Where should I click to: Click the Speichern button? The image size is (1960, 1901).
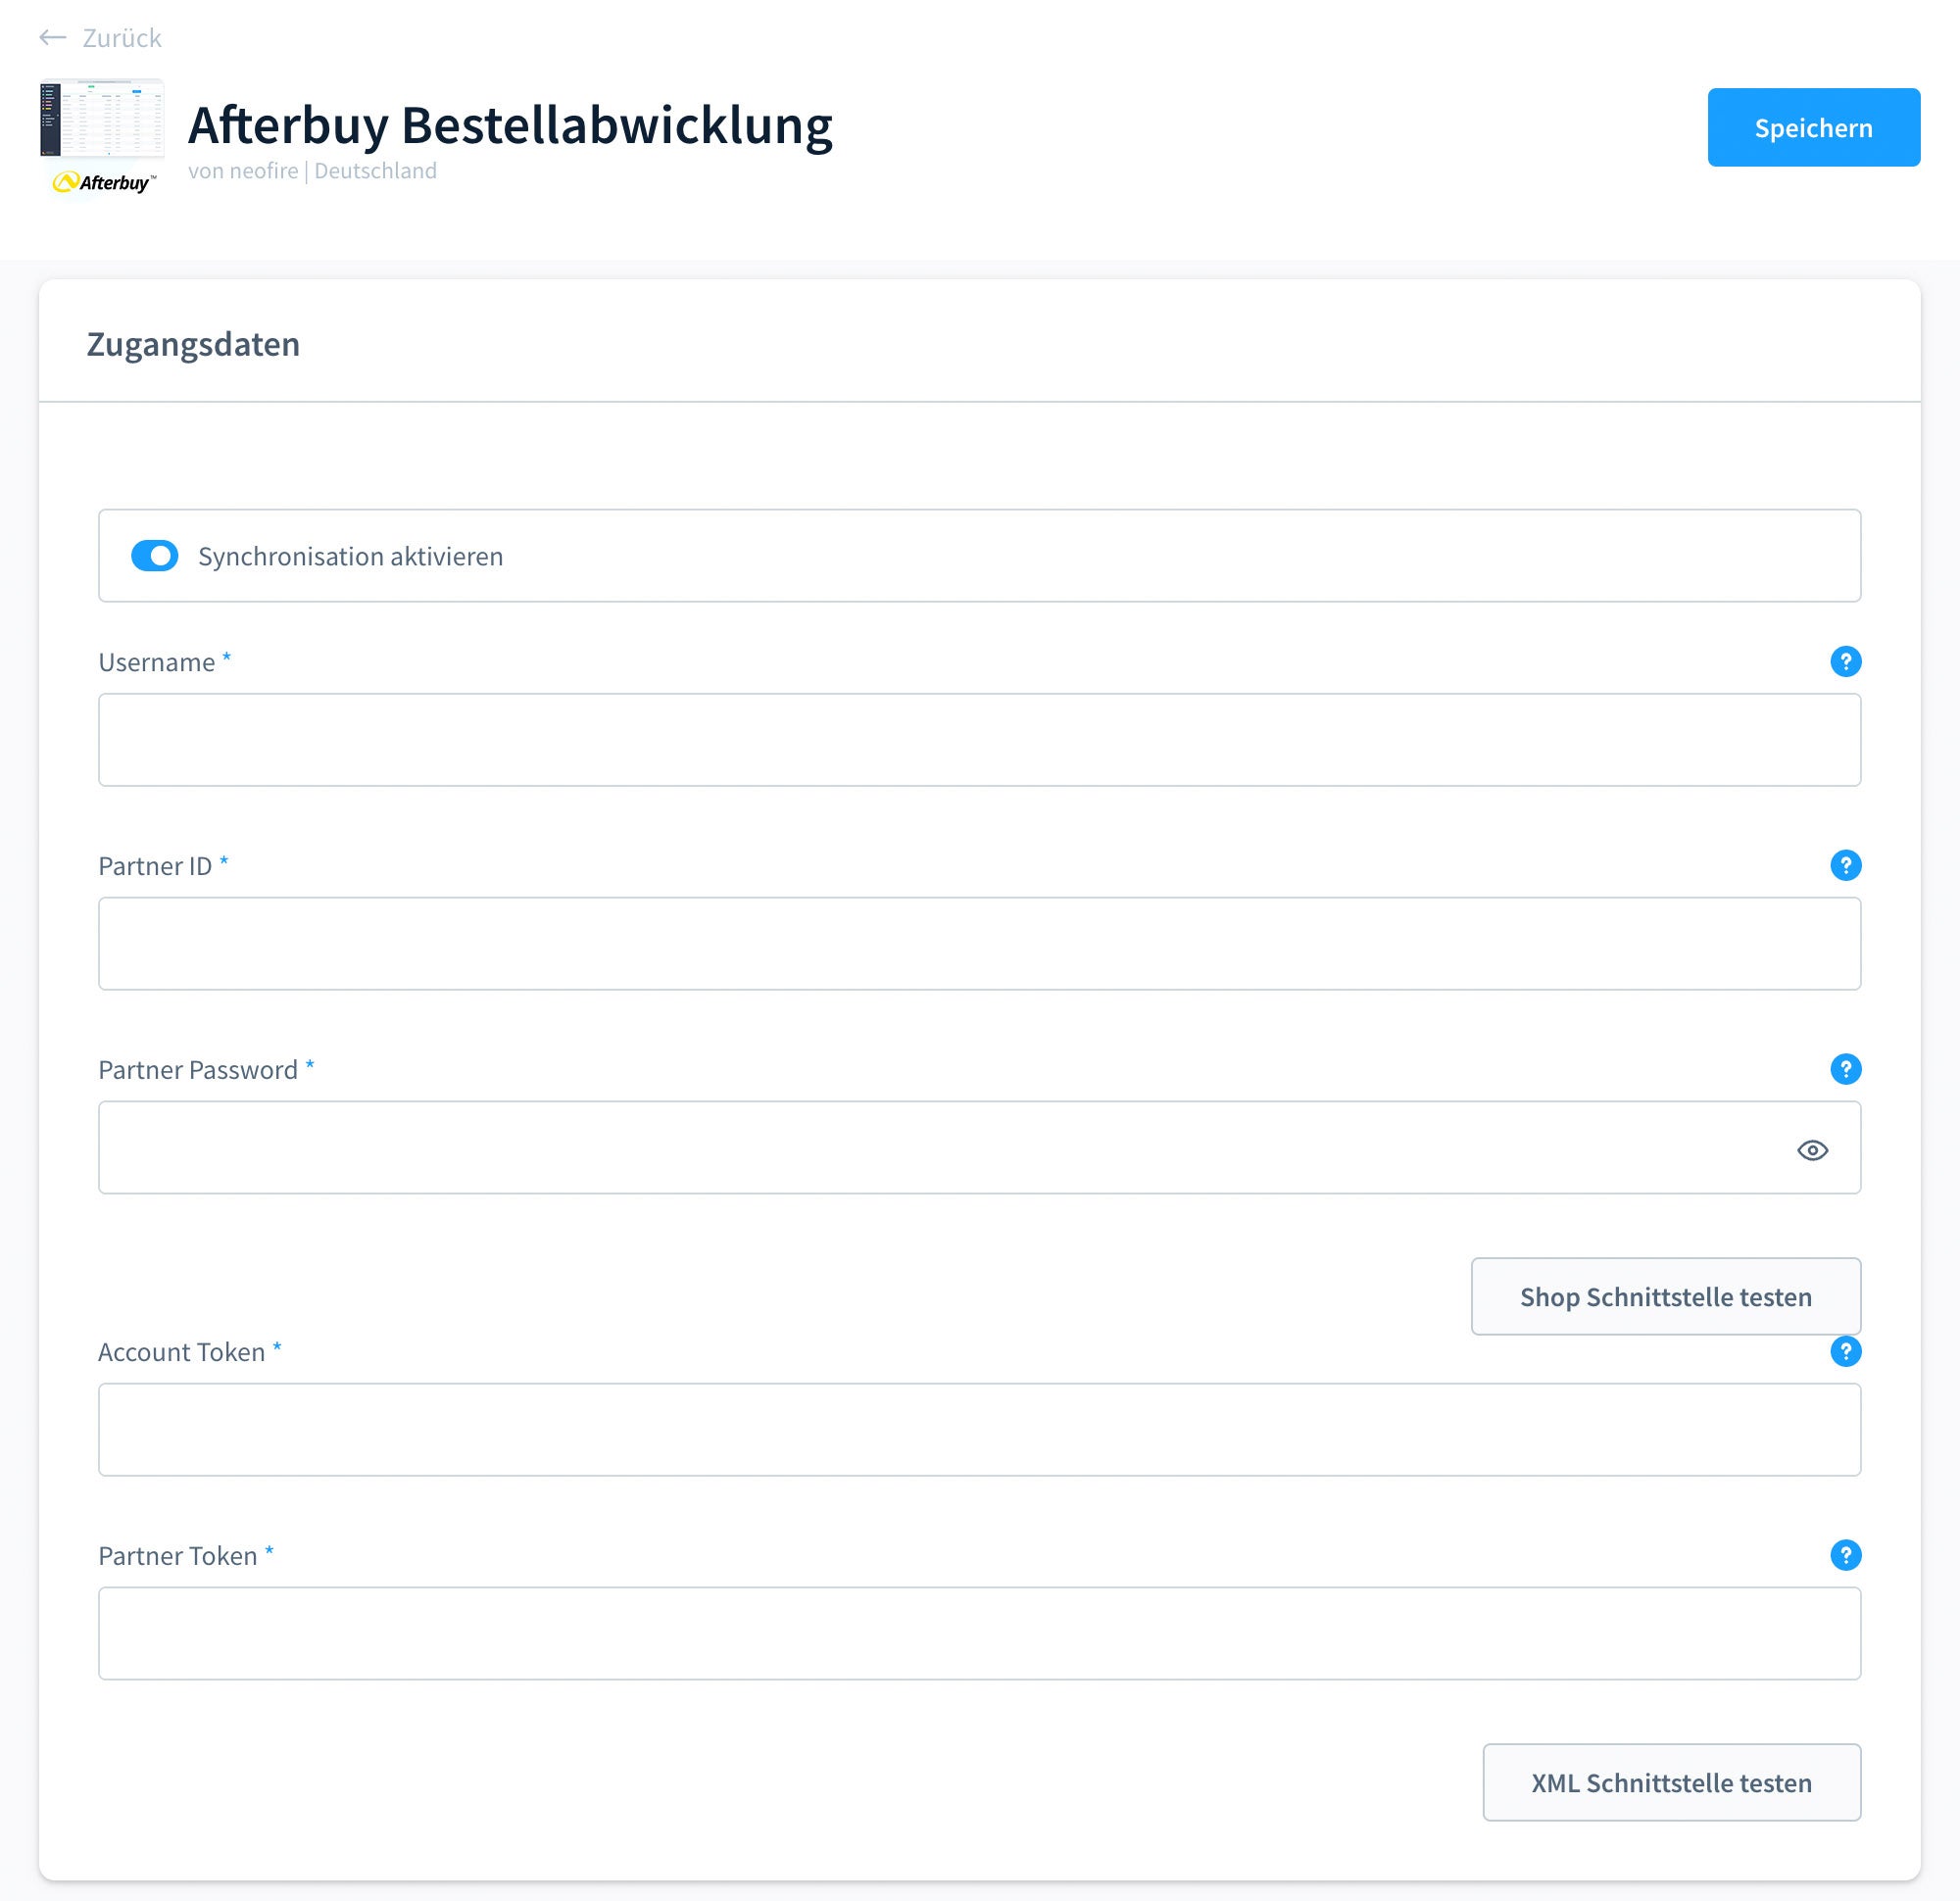click(x=1813, y=127)
